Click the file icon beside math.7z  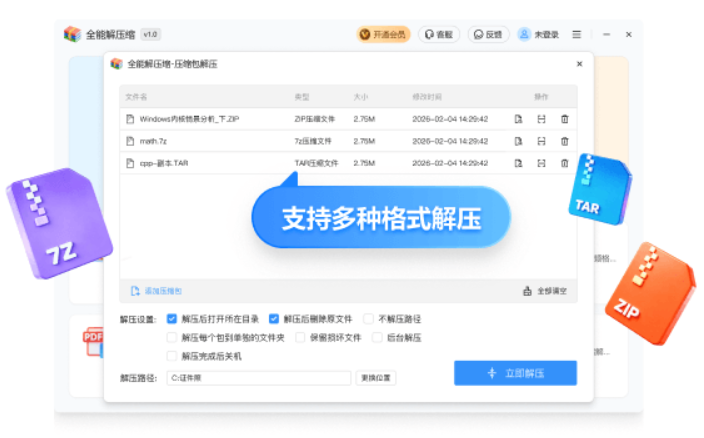[130, 141]
